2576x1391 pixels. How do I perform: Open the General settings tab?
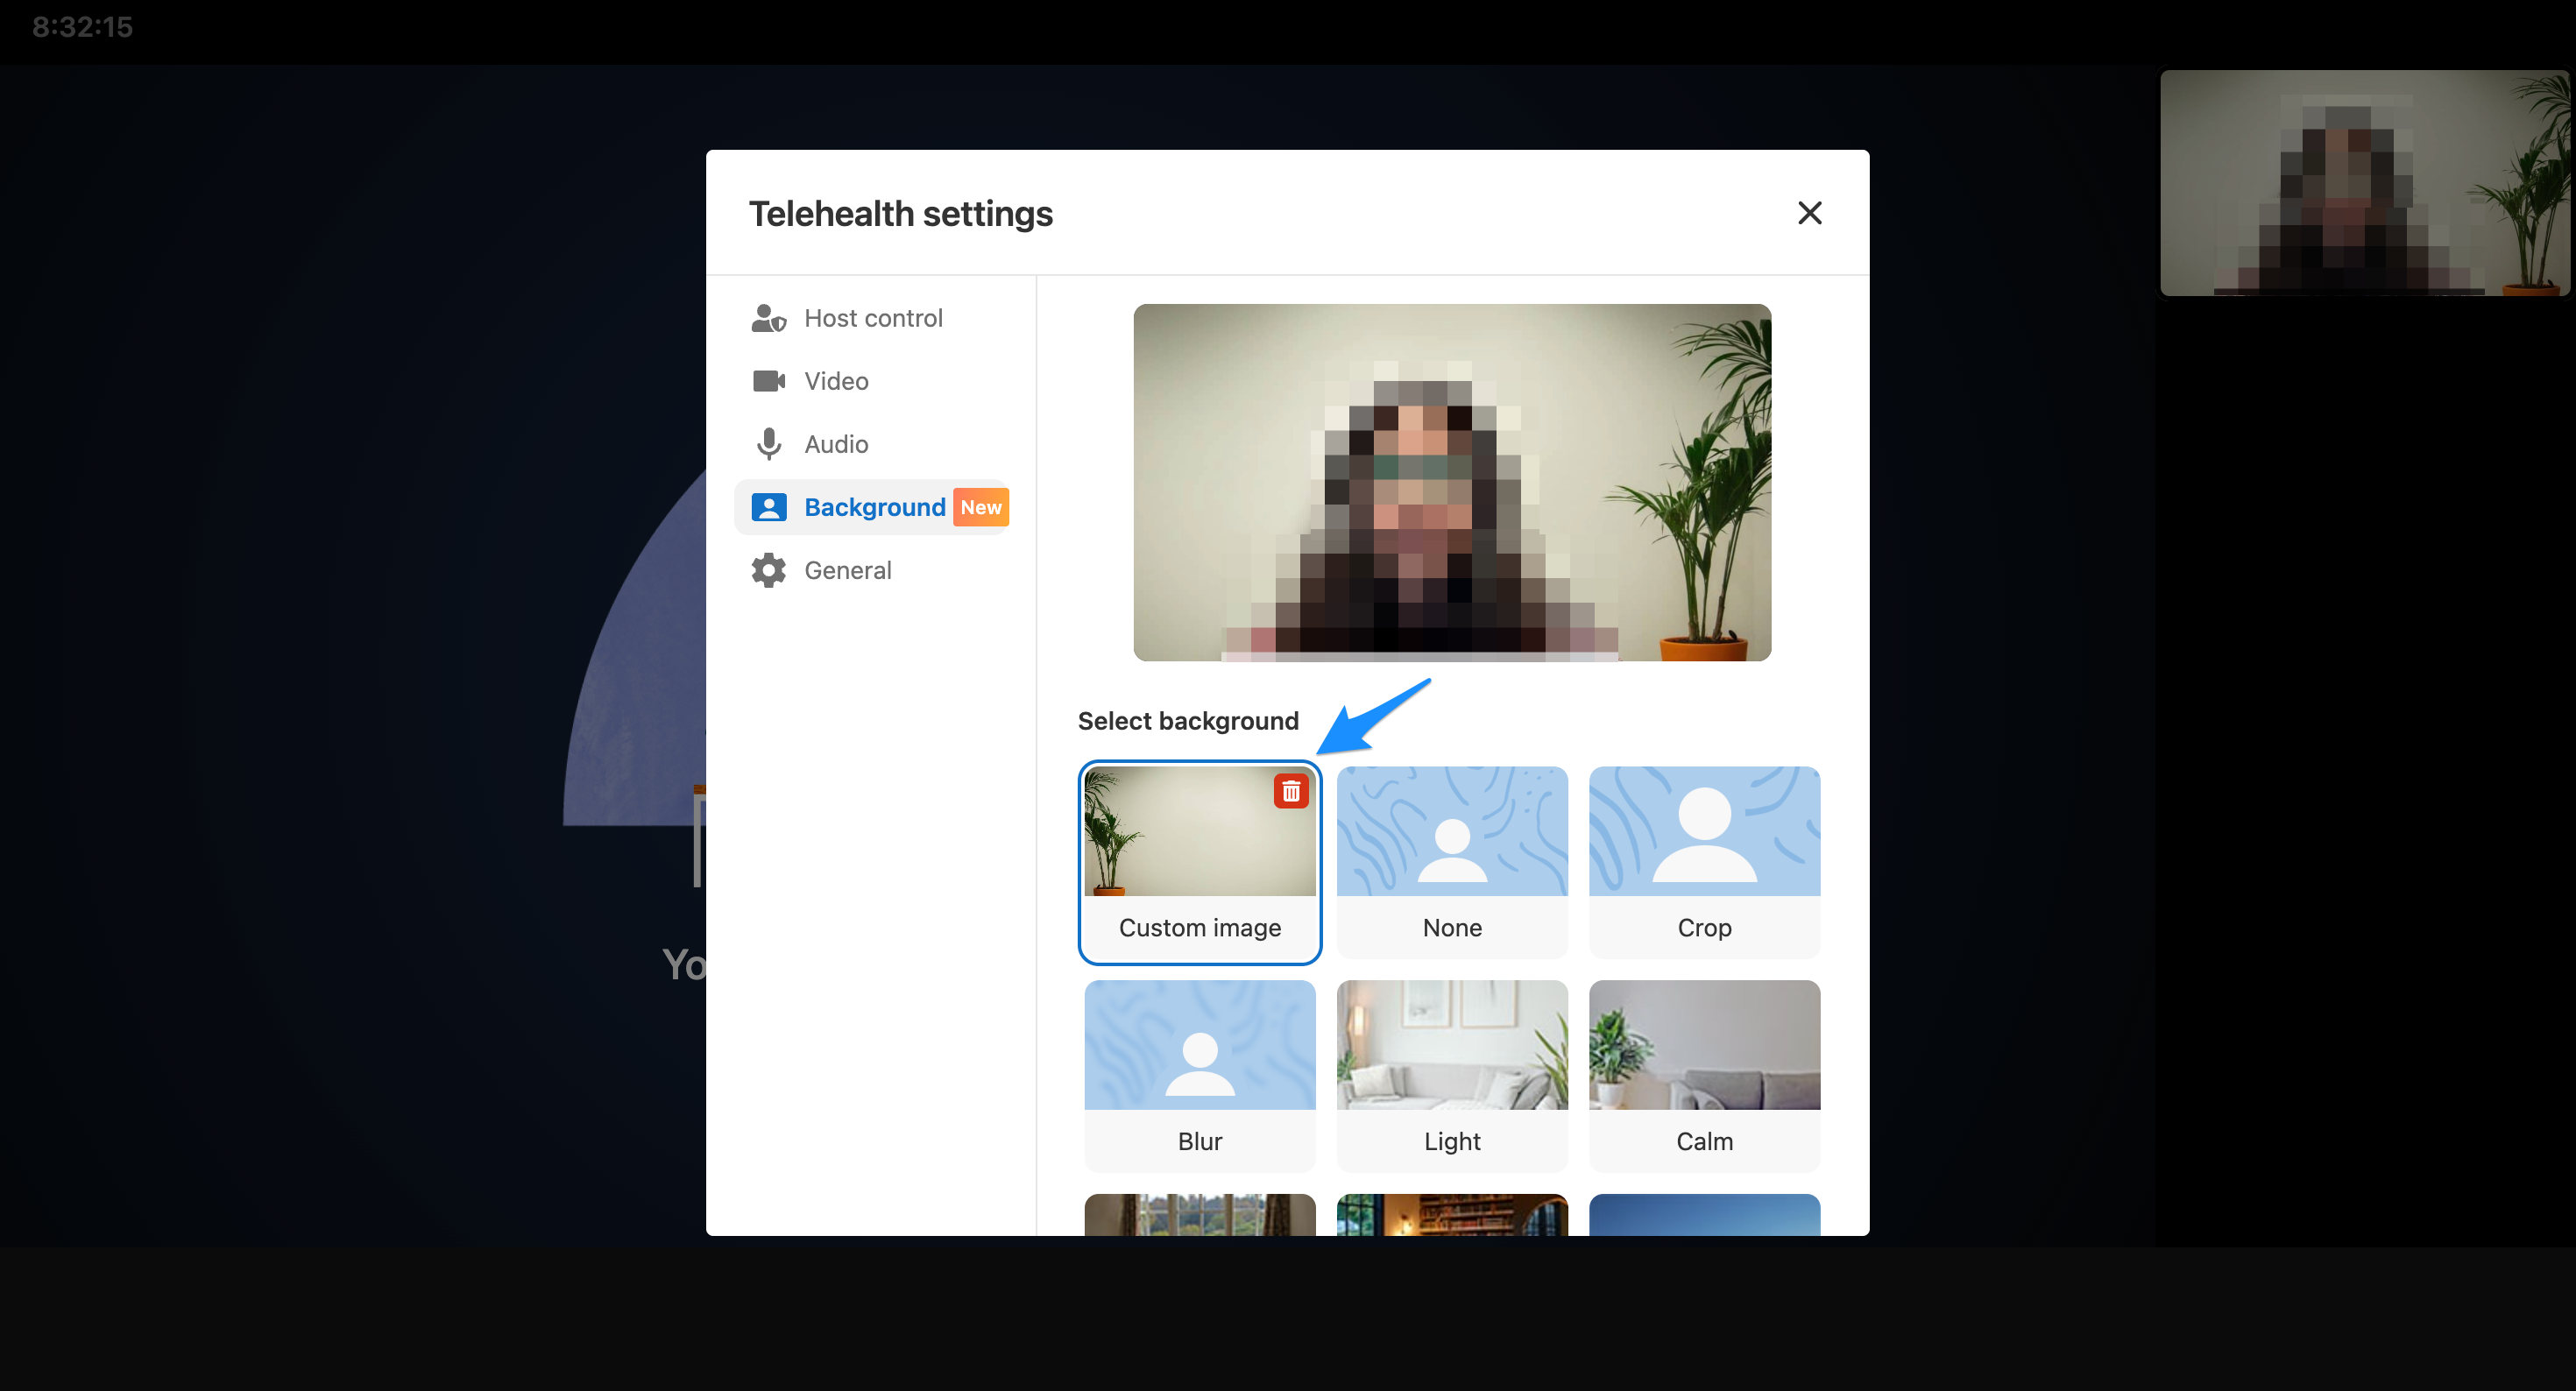(872, 570)
